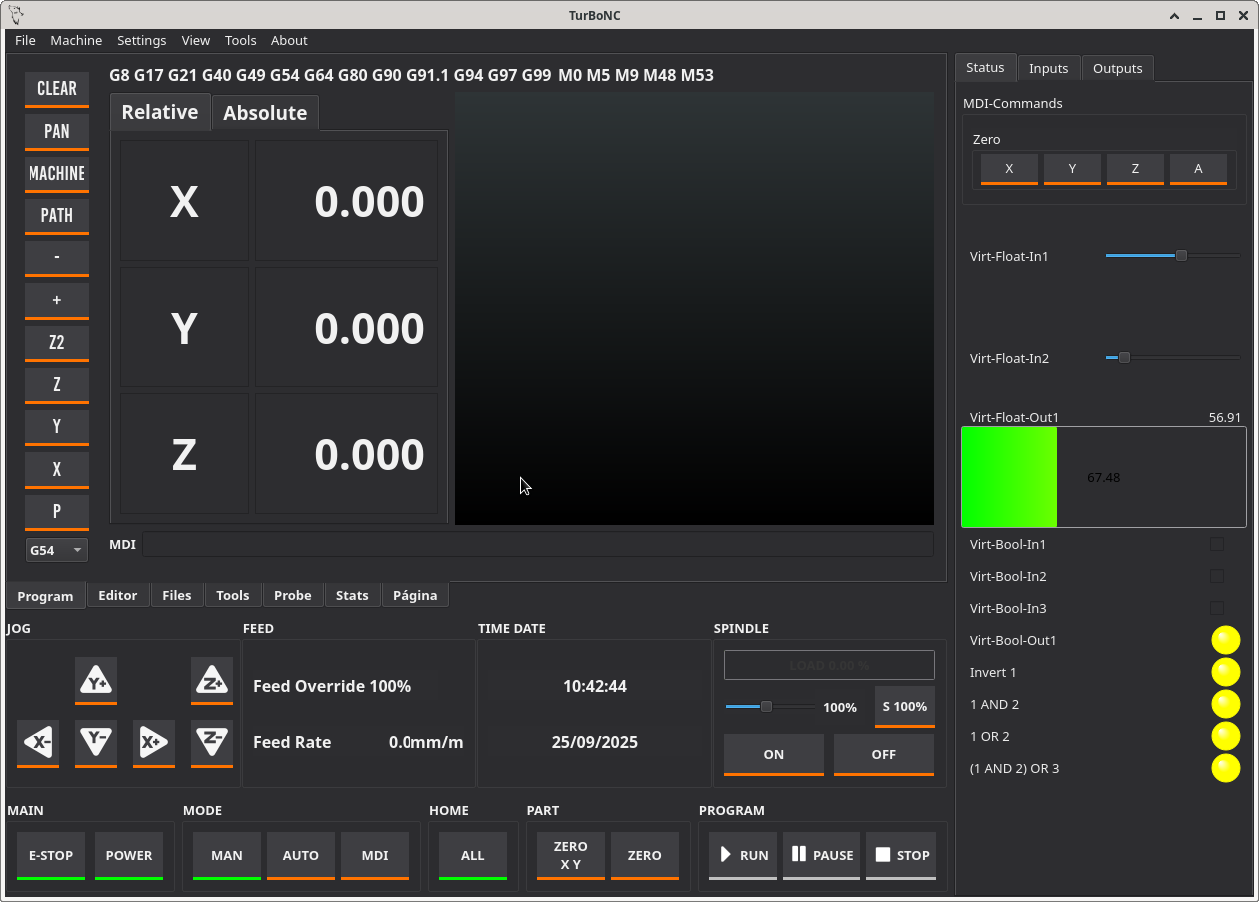Click the Y- jog arrow icon
Viewport: 1259px width, 902px height.
click(96, 743)
